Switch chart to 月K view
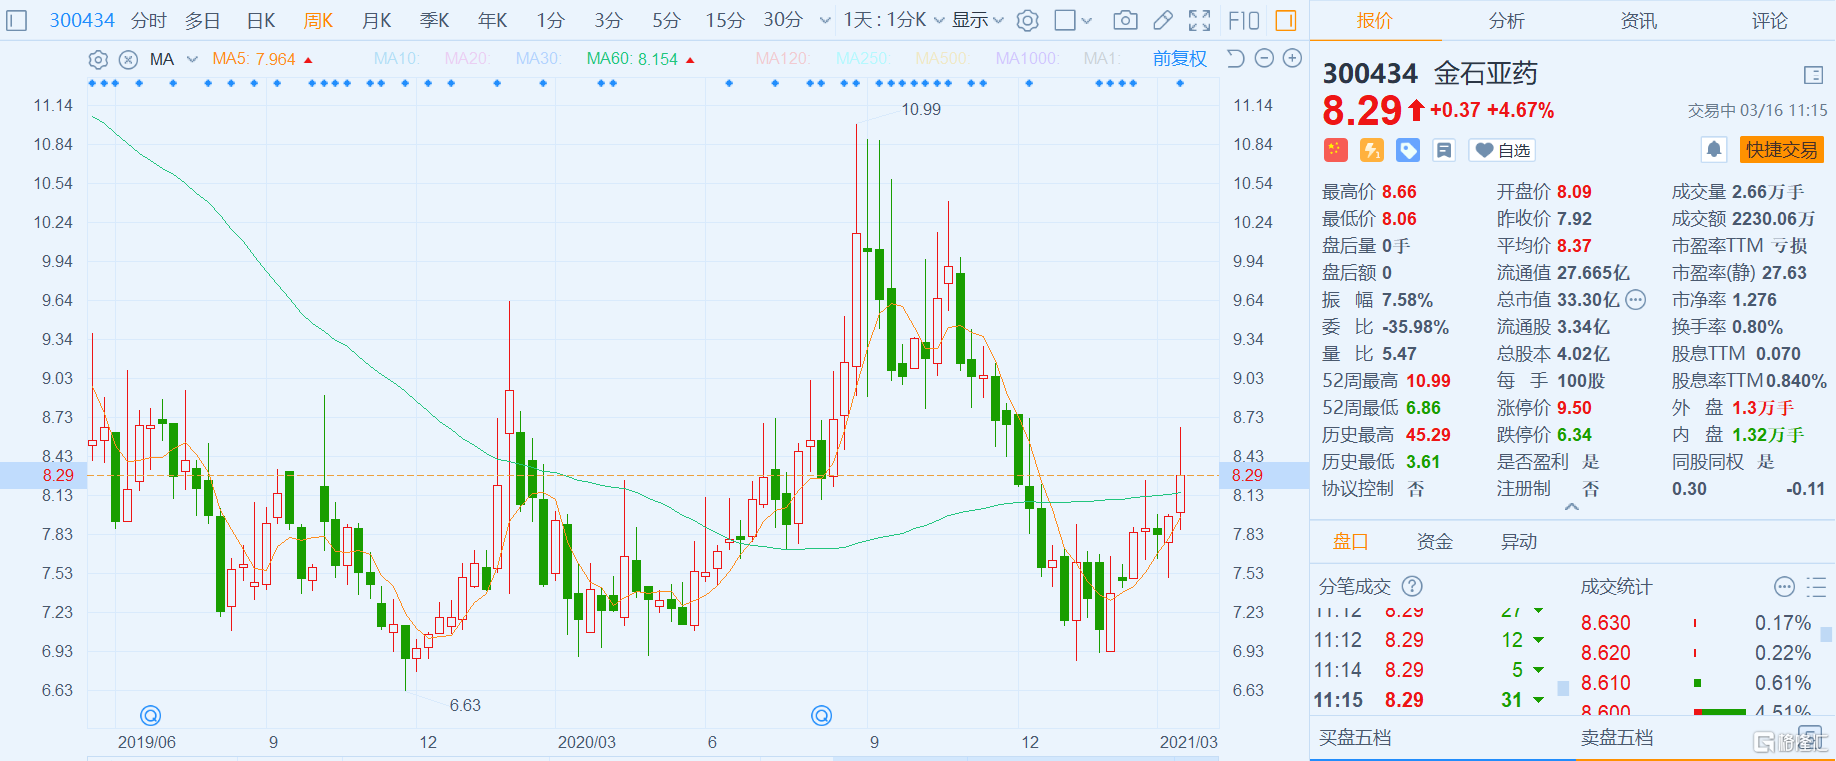The height and width of the screenshot is (761, 1836). (x=377, y=20)
